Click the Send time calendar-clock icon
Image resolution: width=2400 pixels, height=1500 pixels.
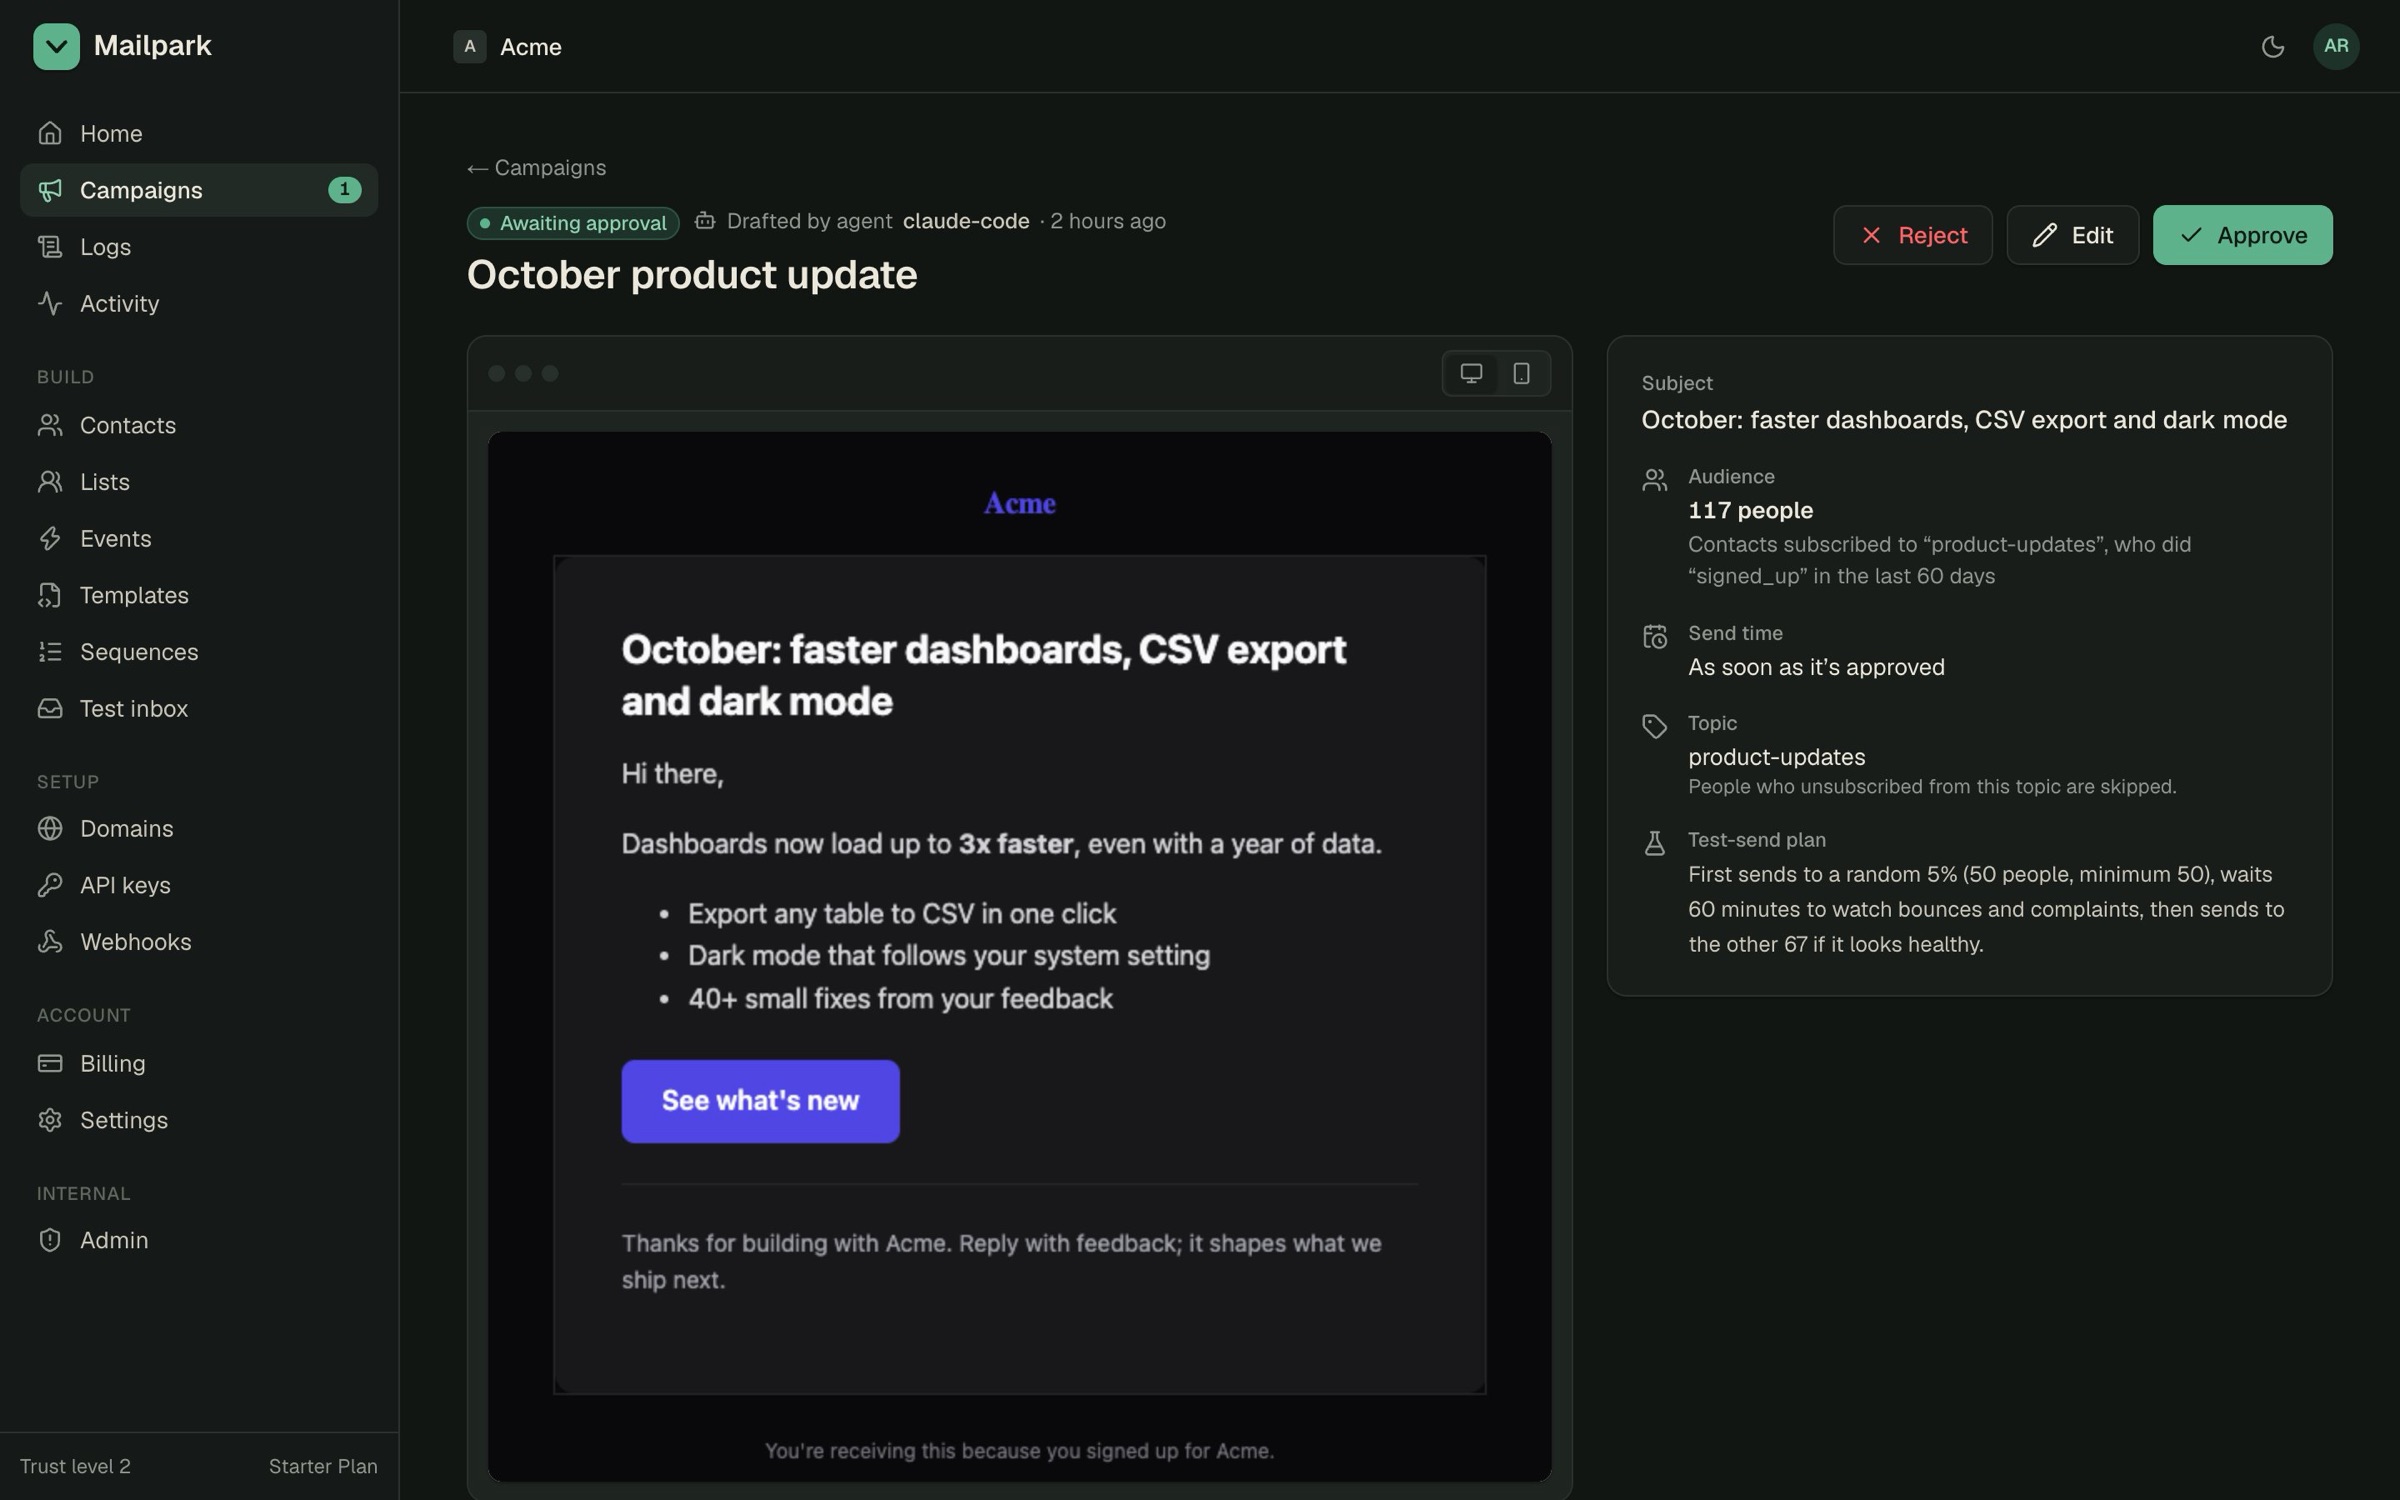tap(1654, 637)
